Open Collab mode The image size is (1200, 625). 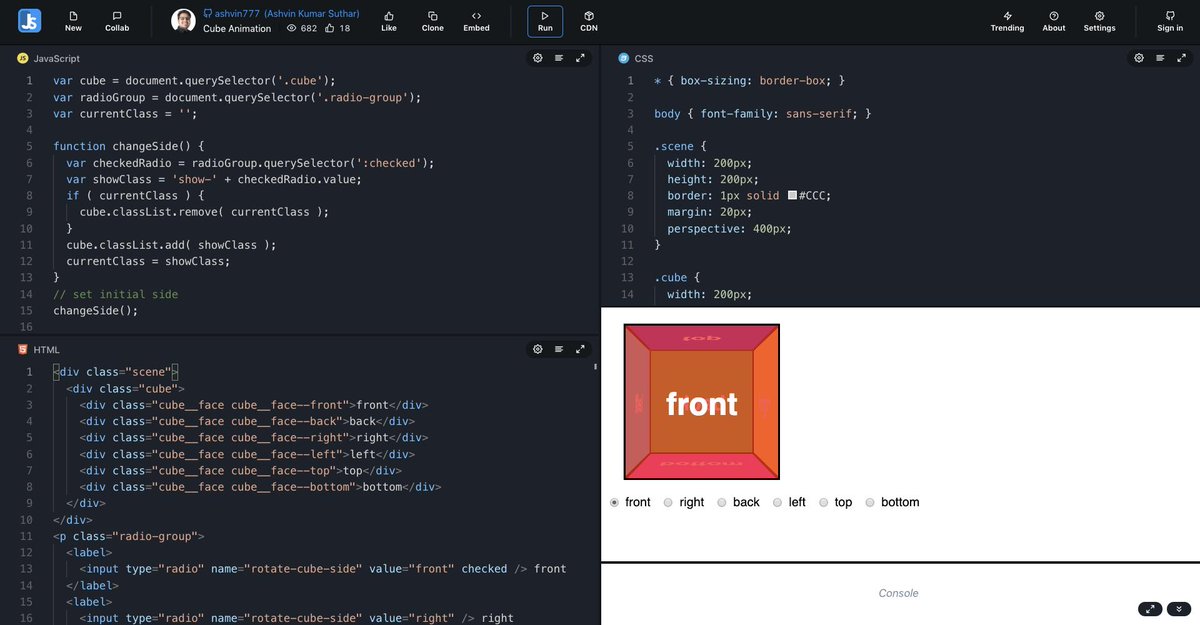pyautogui.click(x=117, y=21)
